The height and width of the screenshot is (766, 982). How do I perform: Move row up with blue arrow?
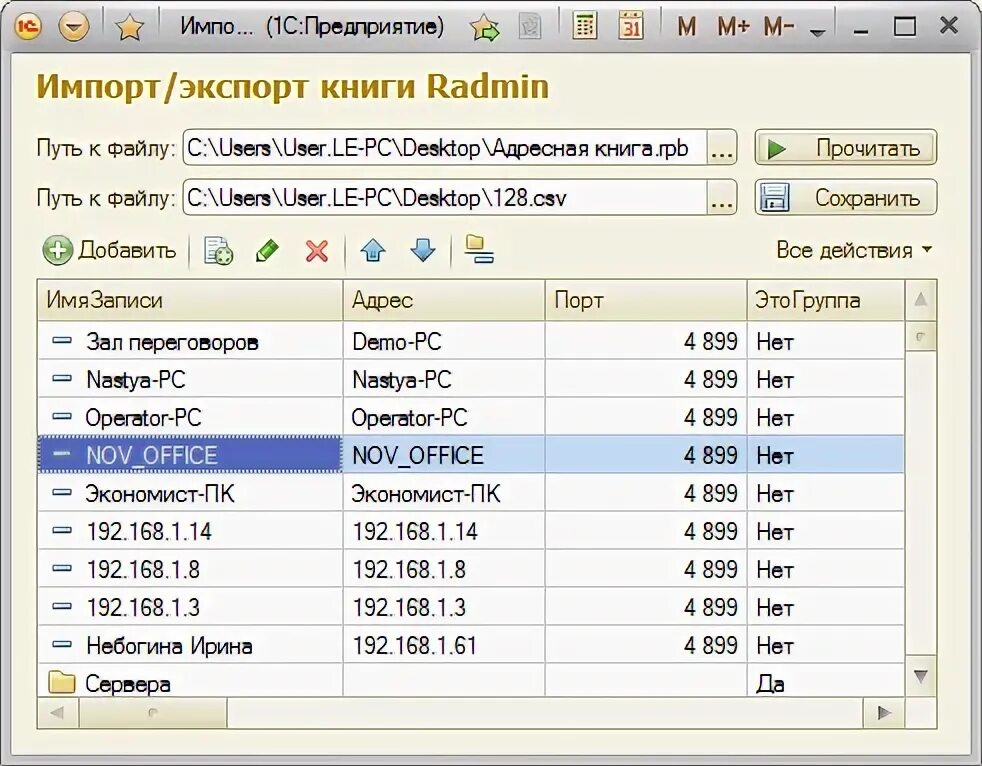(373, 251)
